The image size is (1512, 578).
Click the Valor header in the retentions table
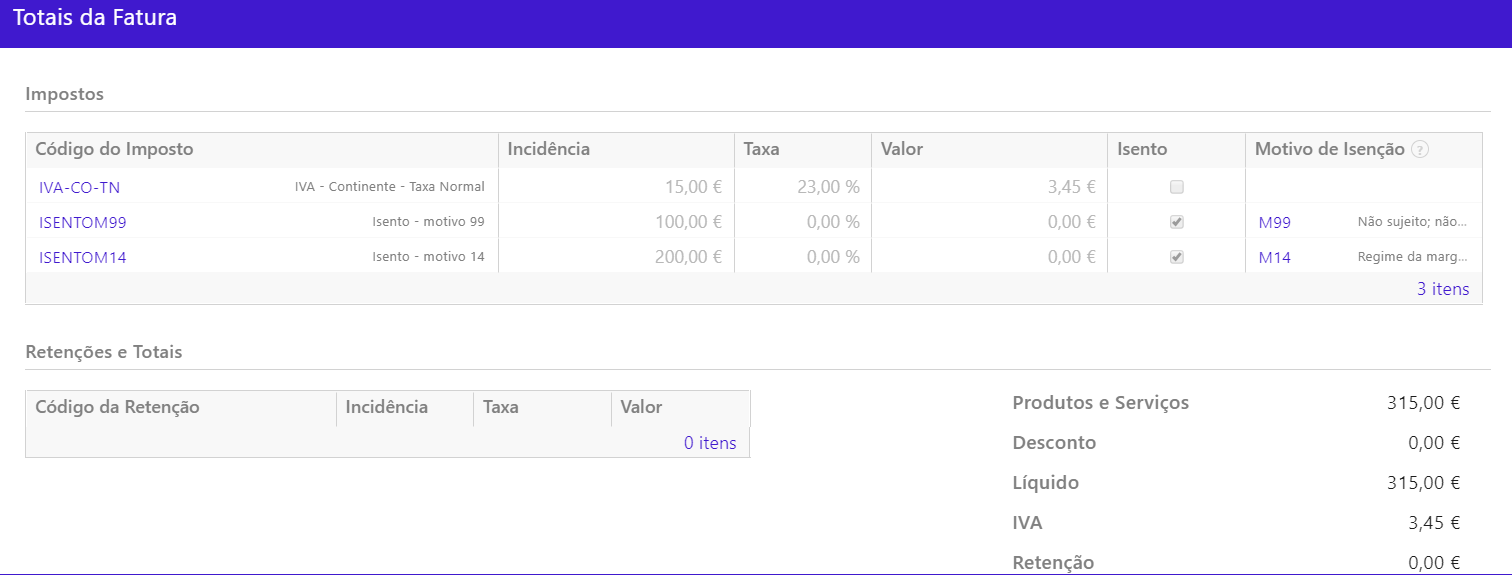(641, 407)
